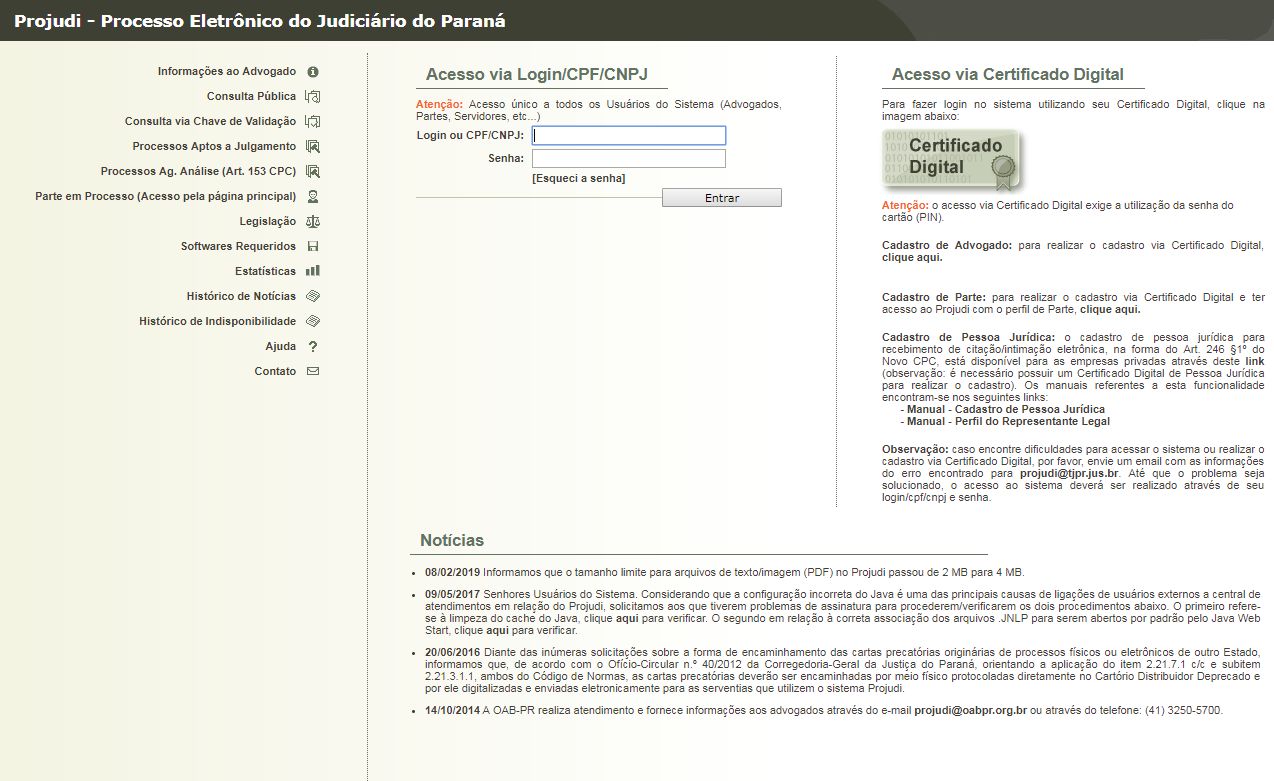The image size is (1274, 781).
Task: Click the Projudi page title header
Action: (260, 21)
